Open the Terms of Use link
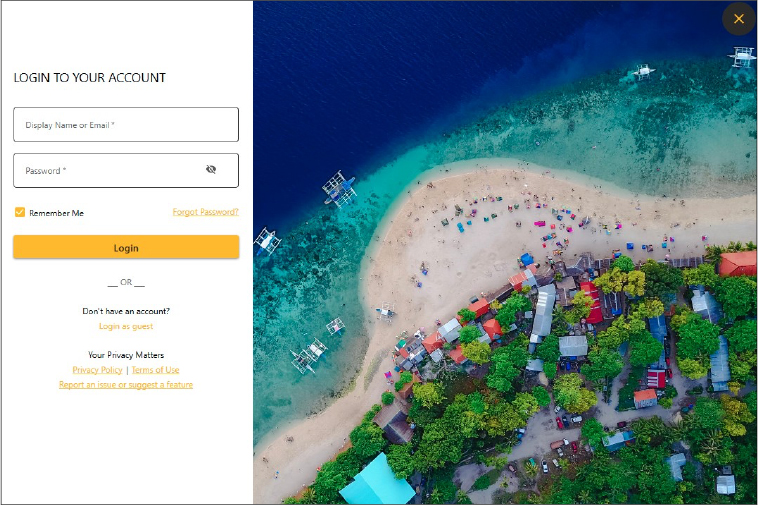The image size is (758, 505). (x=155, y=370)
